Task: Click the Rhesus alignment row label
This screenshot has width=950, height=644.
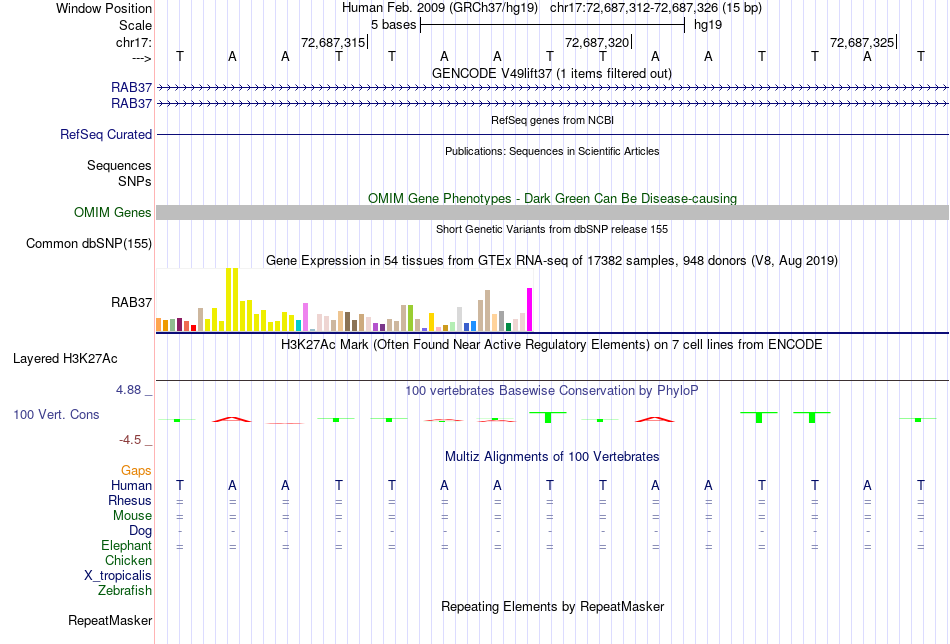Action: click(x=130, y=500)
